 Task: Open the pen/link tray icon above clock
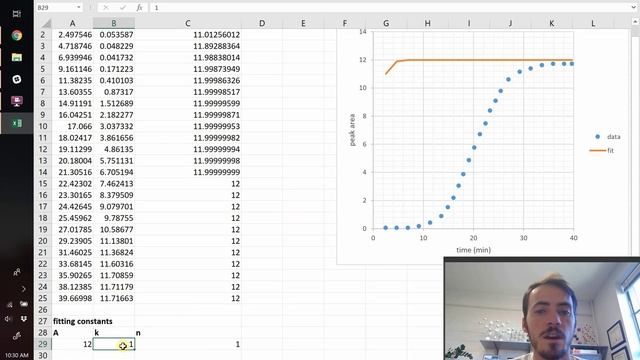(x=17, y=336)
